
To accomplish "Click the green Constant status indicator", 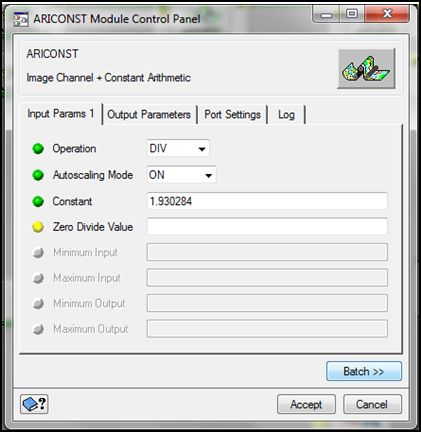I will pos(38,201).
